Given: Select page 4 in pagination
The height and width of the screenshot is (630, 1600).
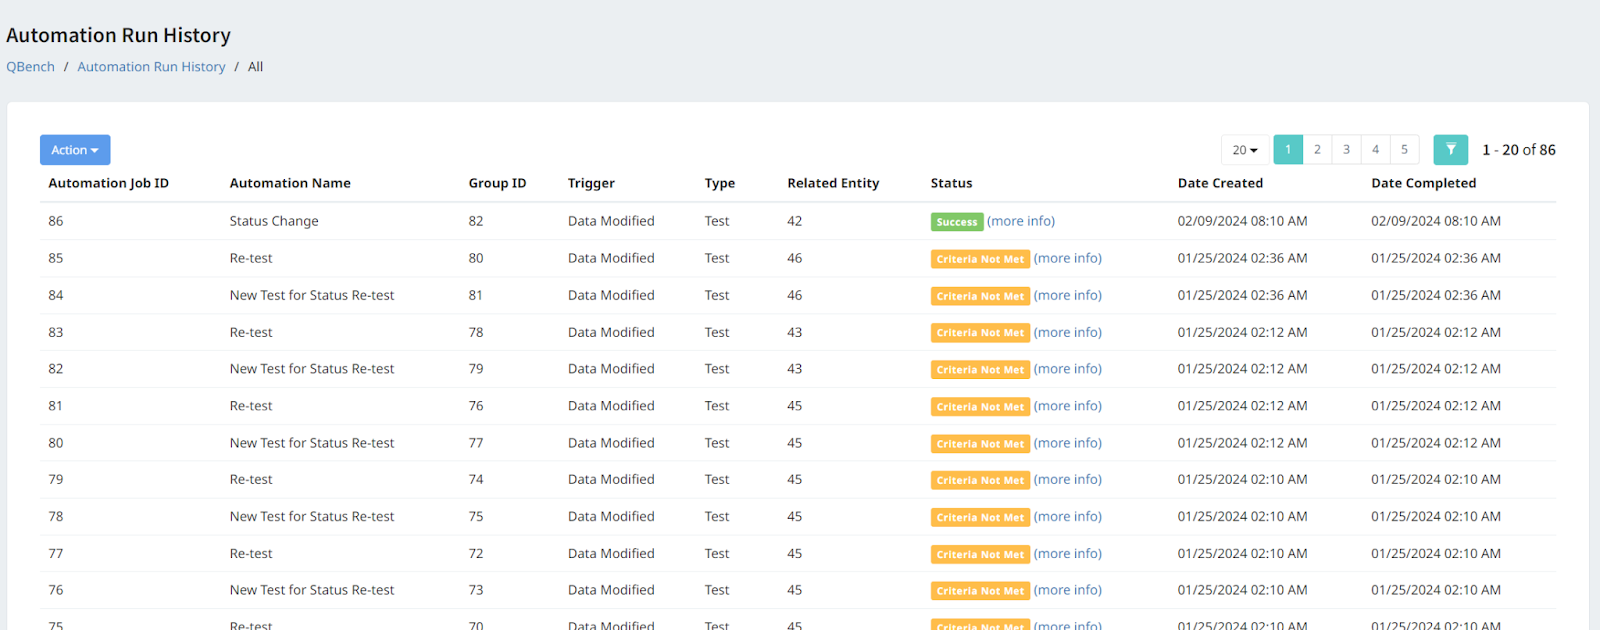Looking at the screenshot, I should pos(1375,150).
